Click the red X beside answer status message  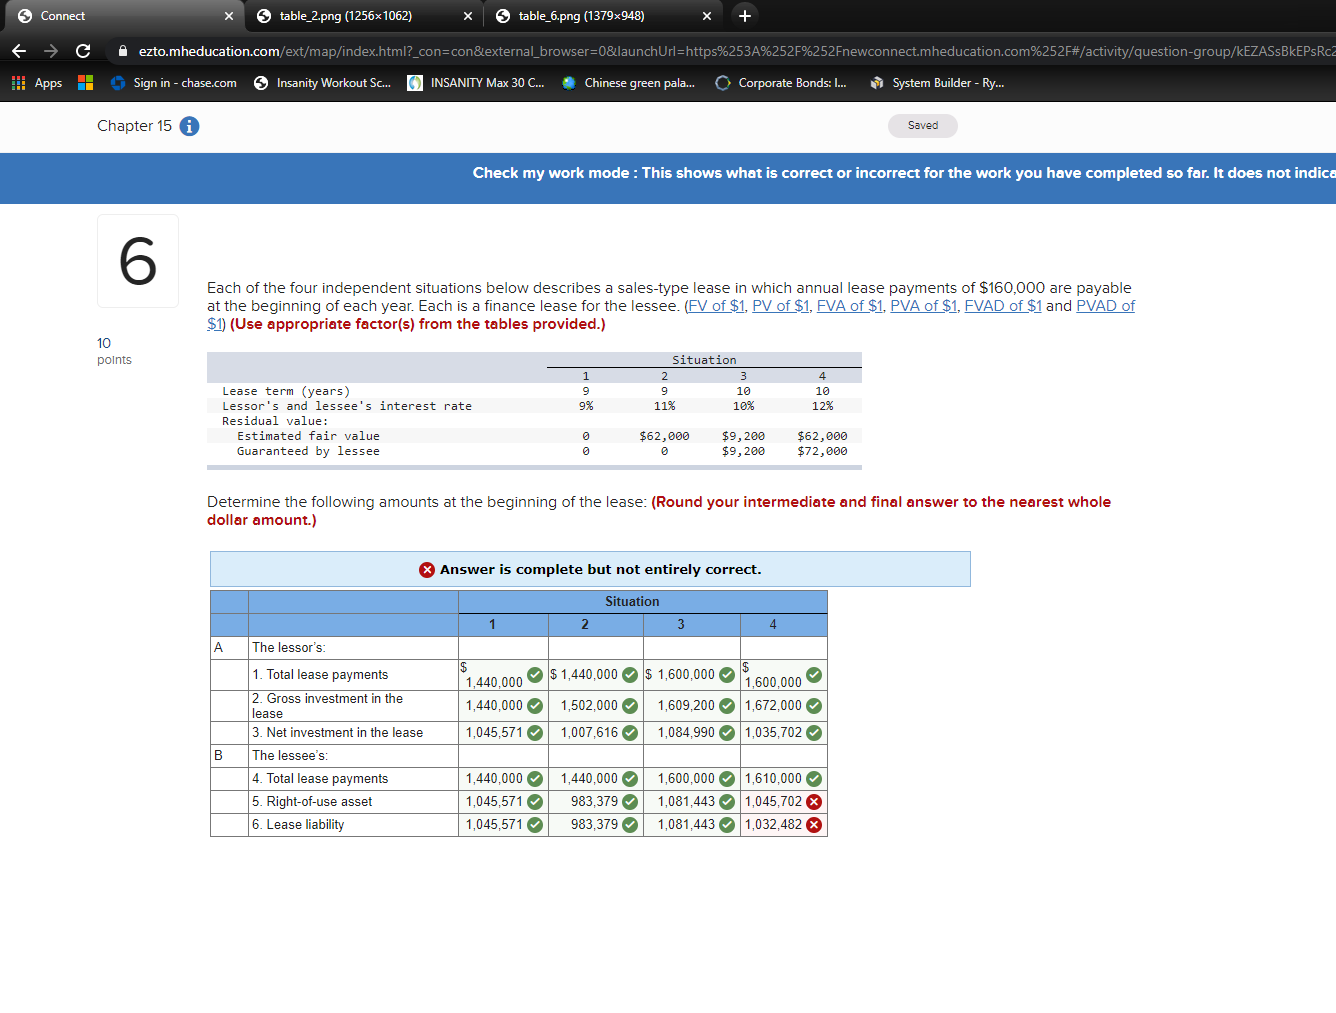[x=427, y=570]
